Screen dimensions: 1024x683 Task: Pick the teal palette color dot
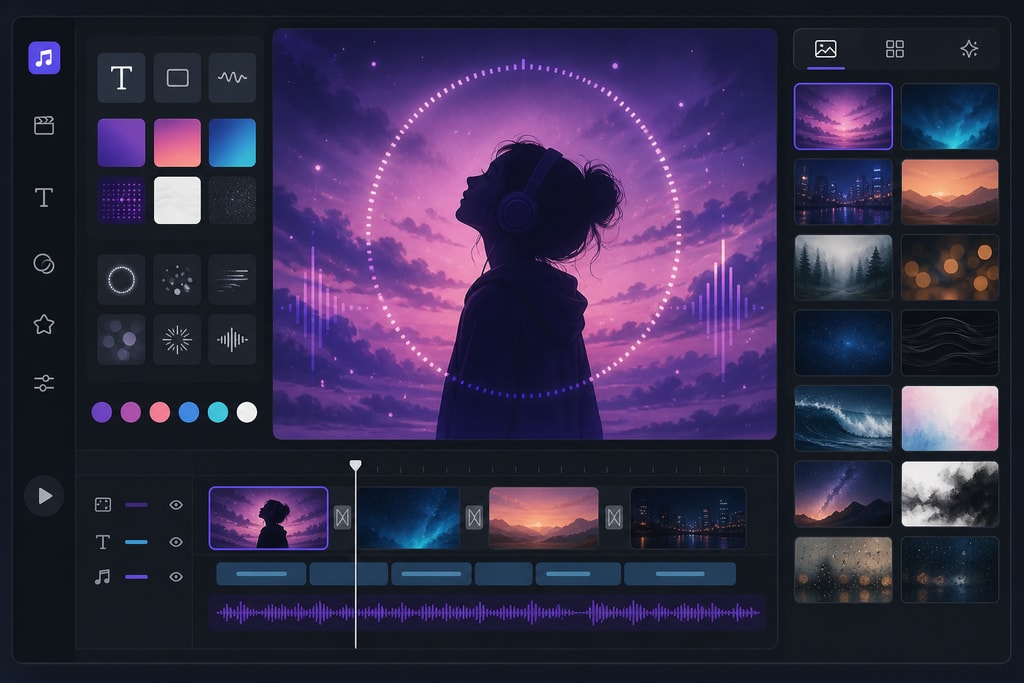point(218,412)
